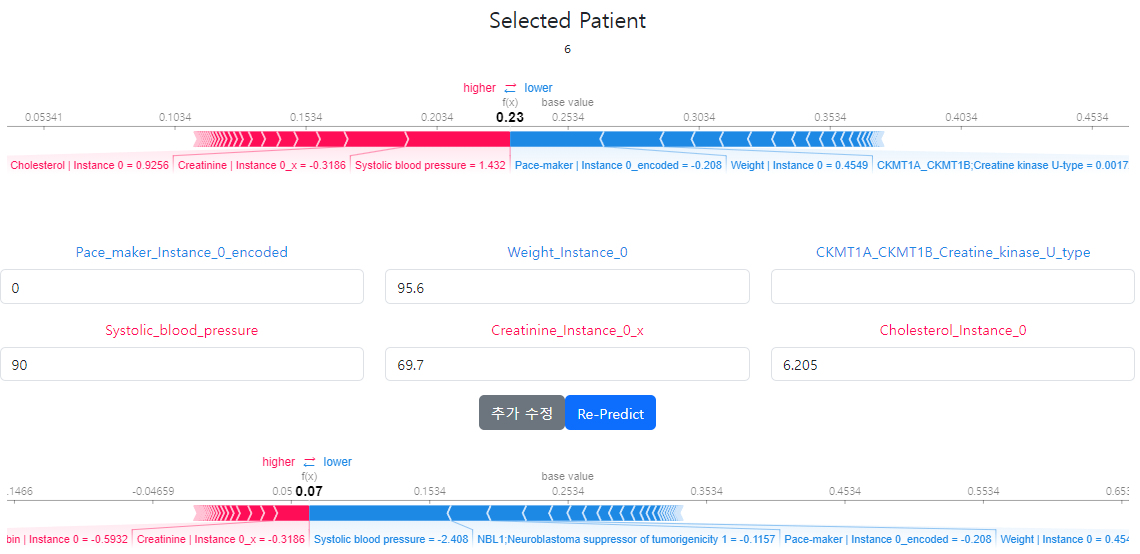Click into the Weight_Instance_0 input field
This screenshot has width=1140, height=554.
567,288
